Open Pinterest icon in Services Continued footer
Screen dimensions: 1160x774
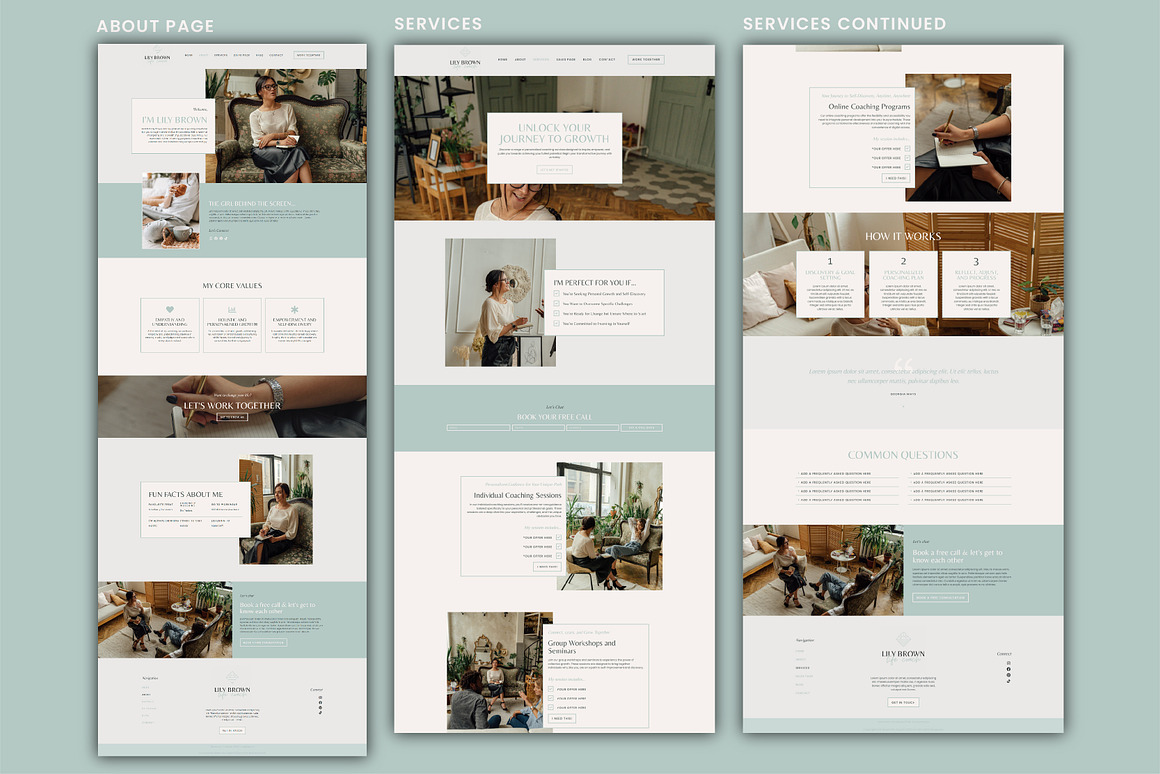(1008, 675)
